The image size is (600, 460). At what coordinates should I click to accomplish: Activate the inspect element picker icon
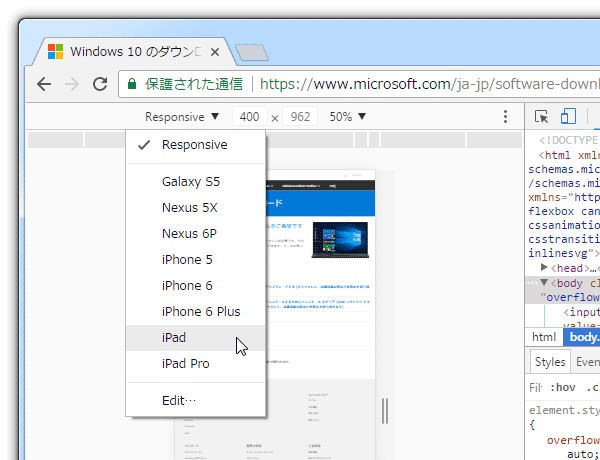(541, 116)
